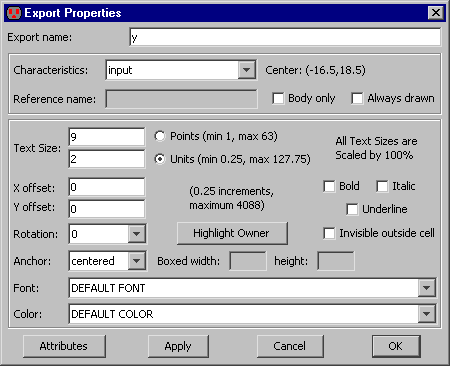Click the Highlight Owner button
450x366 pixels.
coord(232,233)
